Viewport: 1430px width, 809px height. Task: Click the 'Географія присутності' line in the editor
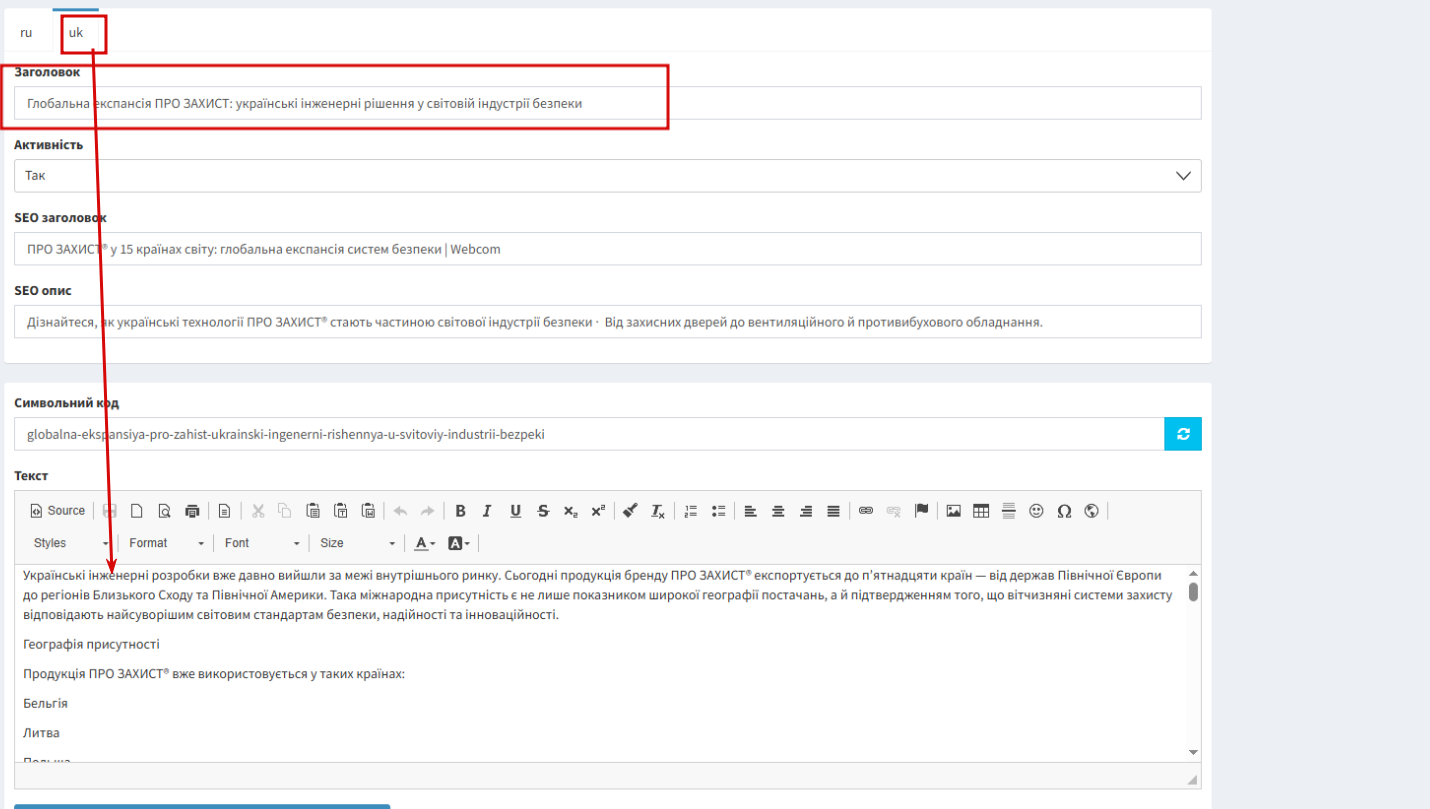tap(91, 644)
